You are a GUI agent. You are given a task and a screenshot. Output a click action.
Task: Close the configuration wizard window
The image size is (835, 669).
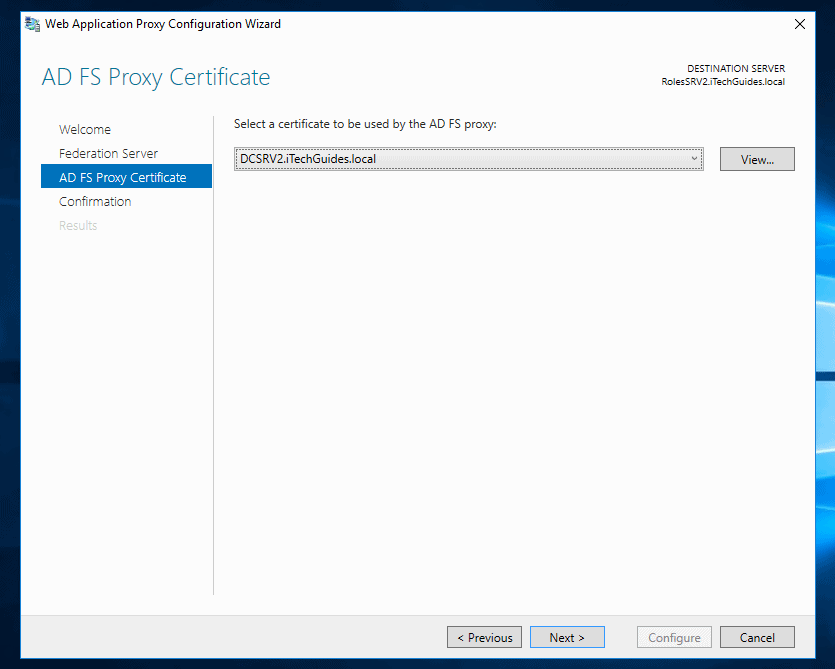(799, 23)
